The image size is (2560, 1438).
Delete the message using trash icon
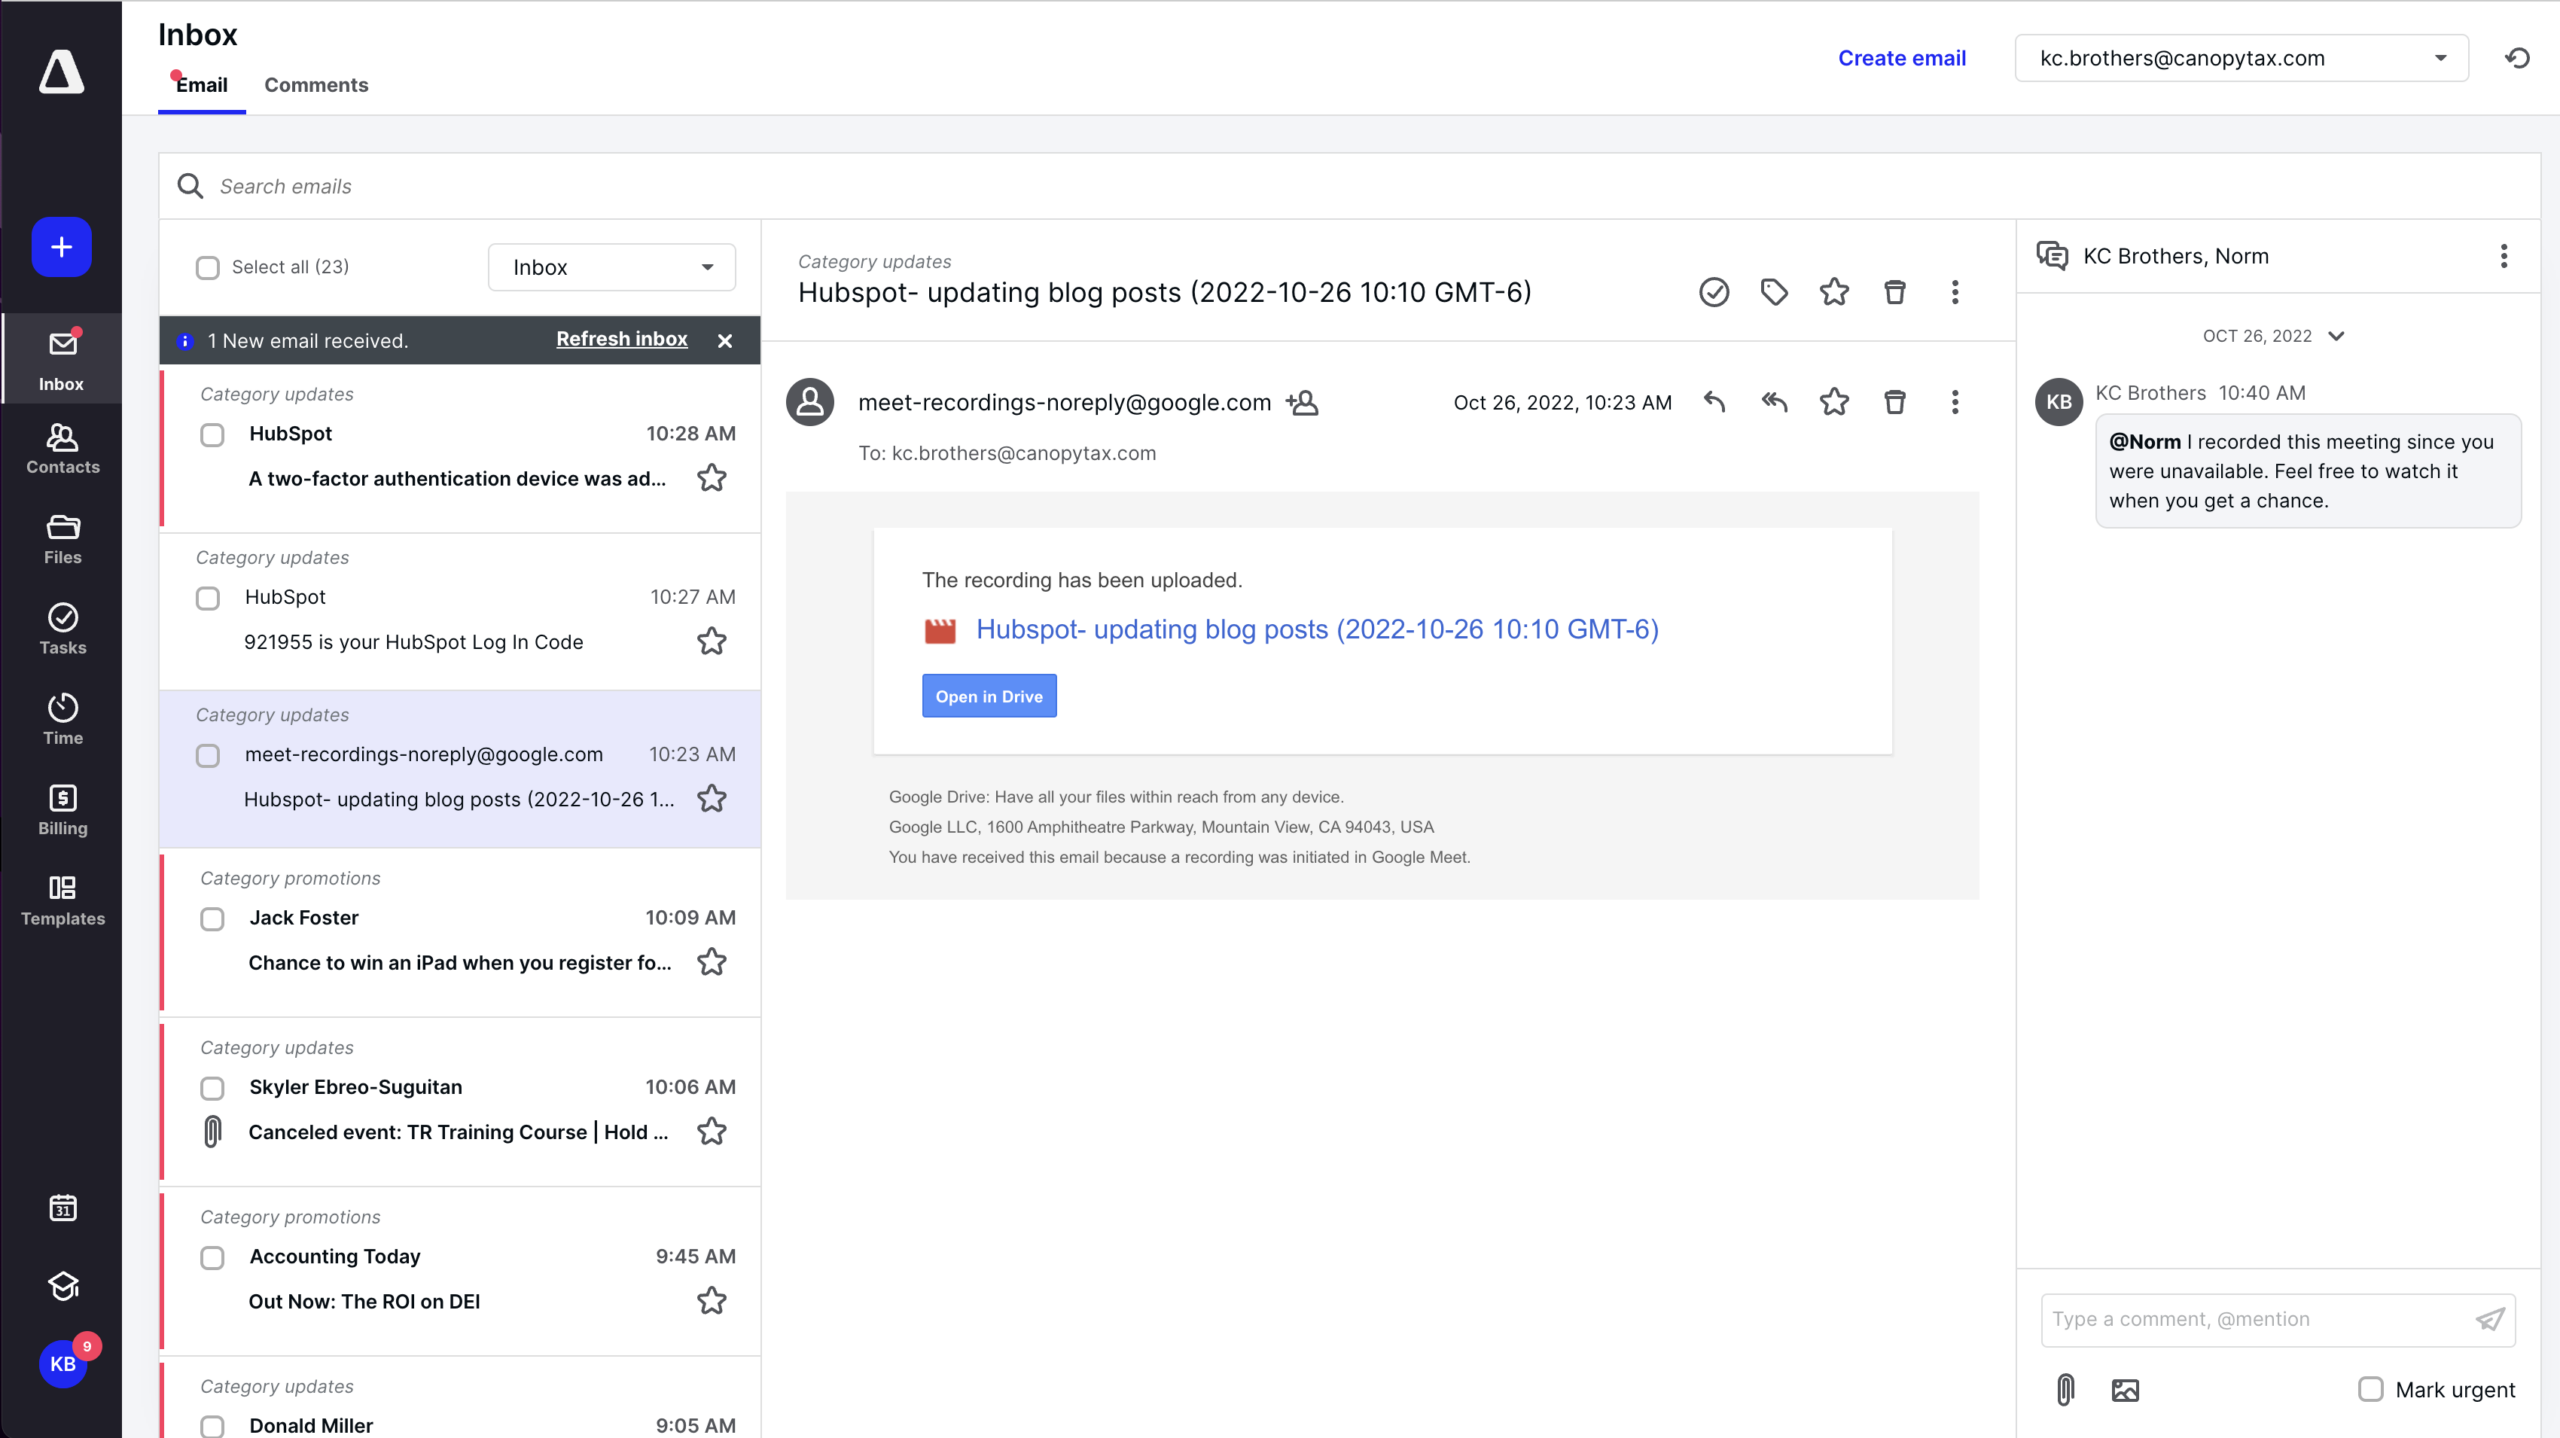point(1894,402)
